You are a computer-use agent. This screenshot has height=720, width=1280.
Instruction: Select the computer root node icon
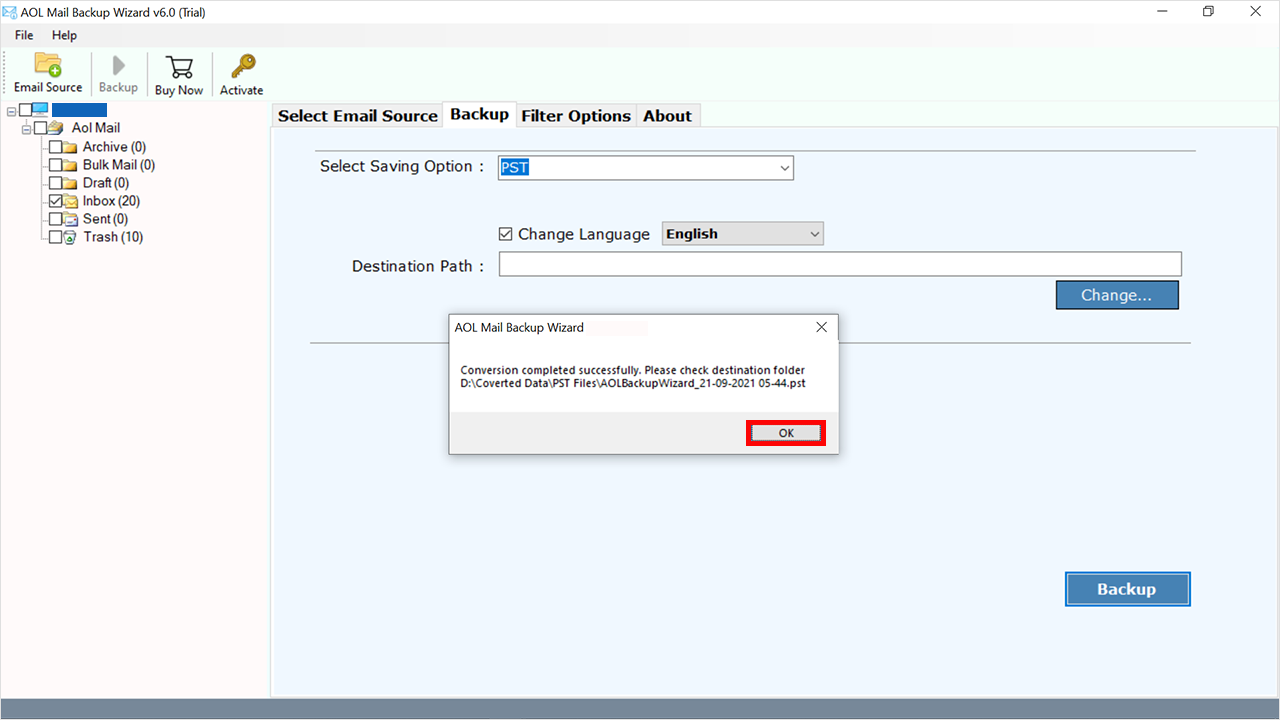point(40,110)
